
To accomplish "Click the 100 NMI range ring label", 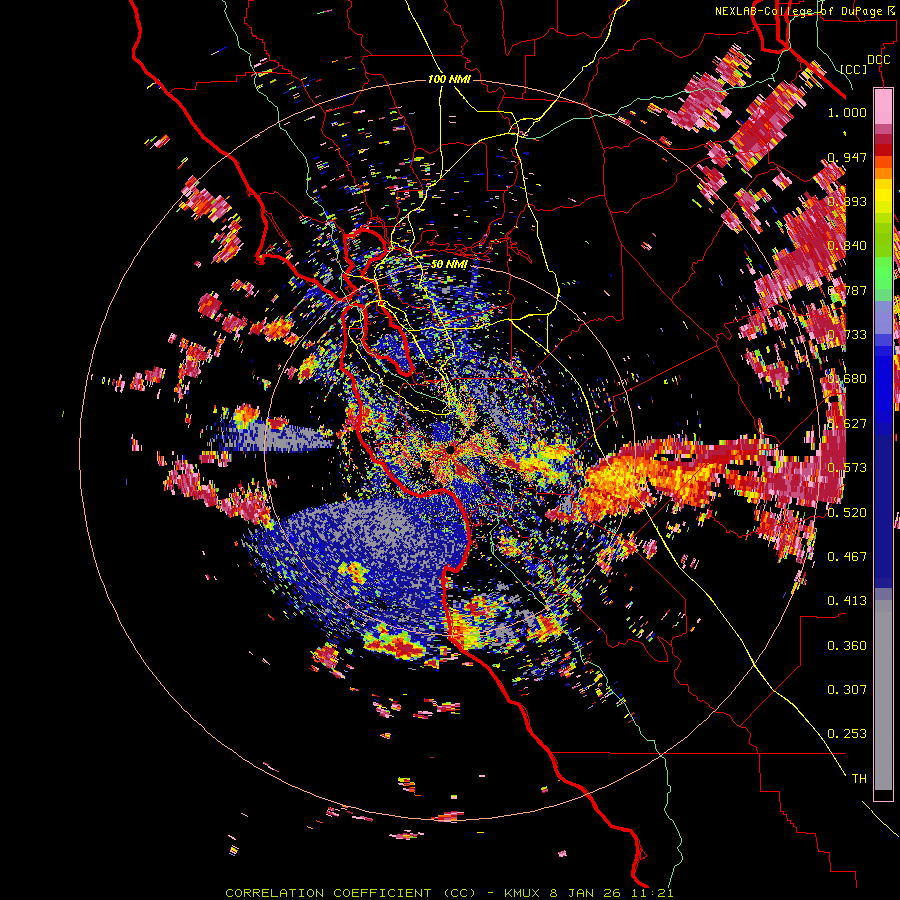I will coord(449,79).
